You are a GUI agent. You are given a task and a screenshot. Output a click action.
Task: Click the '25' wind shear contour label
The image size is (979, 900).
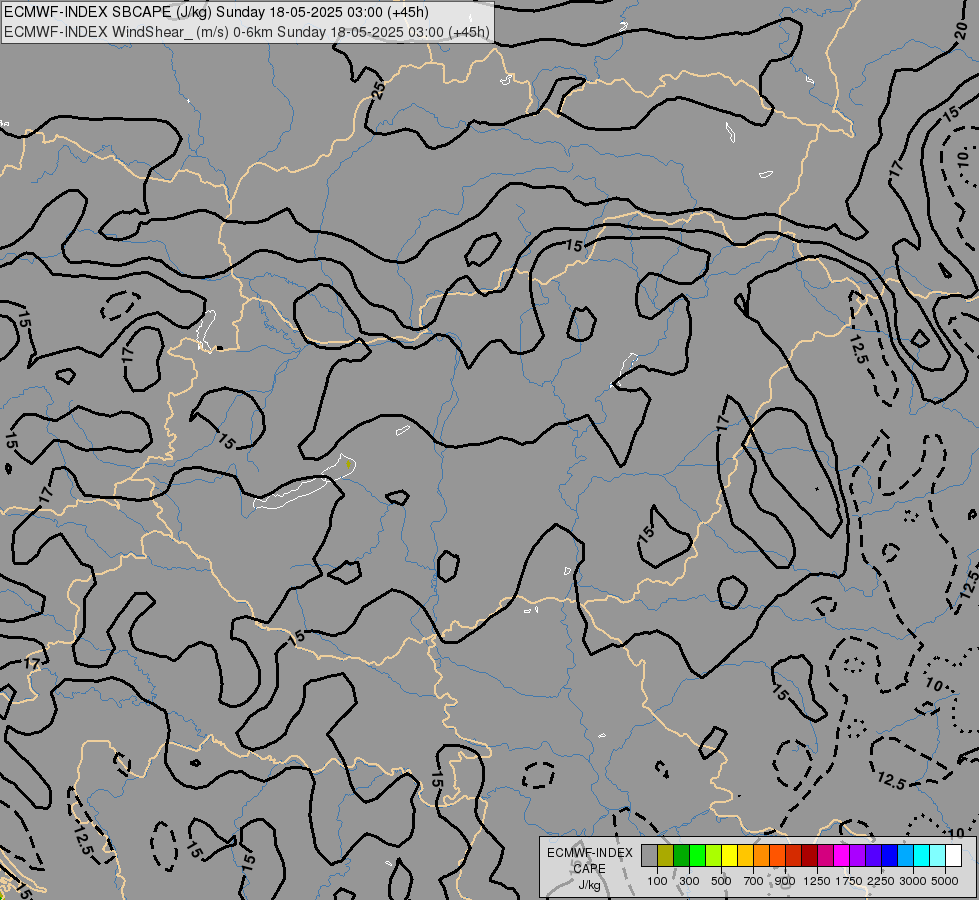pyautogui.click(x=378, y=91)
